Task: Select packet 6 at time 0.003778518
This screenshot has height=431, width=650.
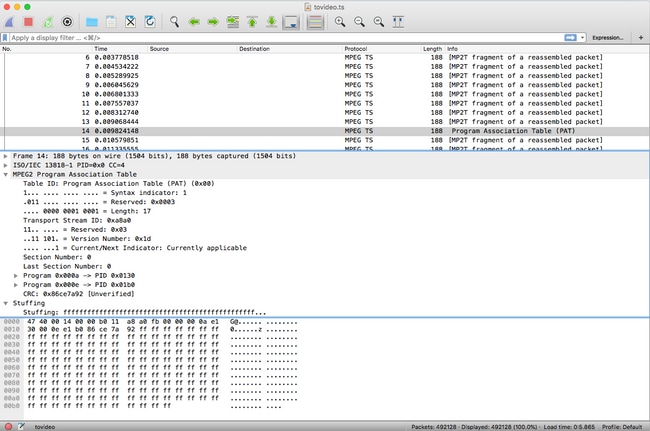Action: pos(325,58)
